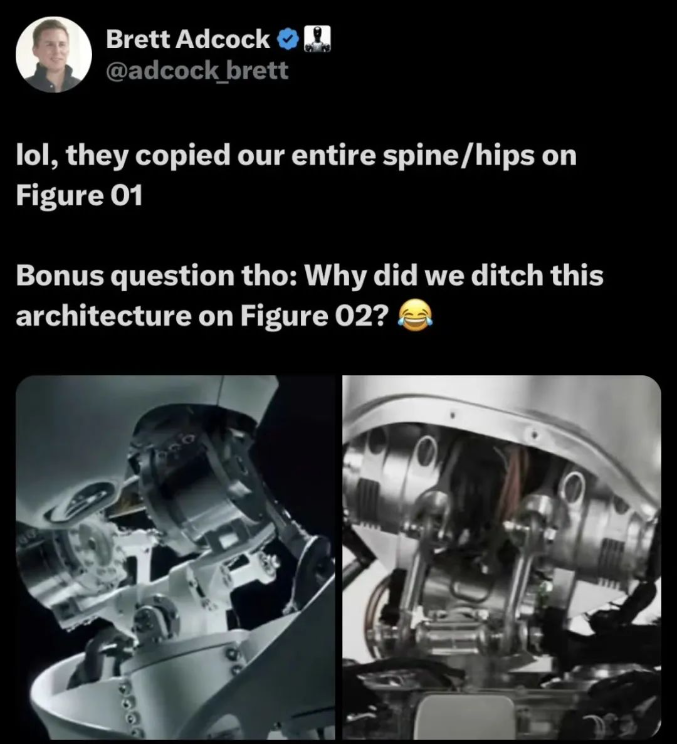Open Brett Adcock's profile avatar
Screen dimensions: 678x744
(54, 54)
